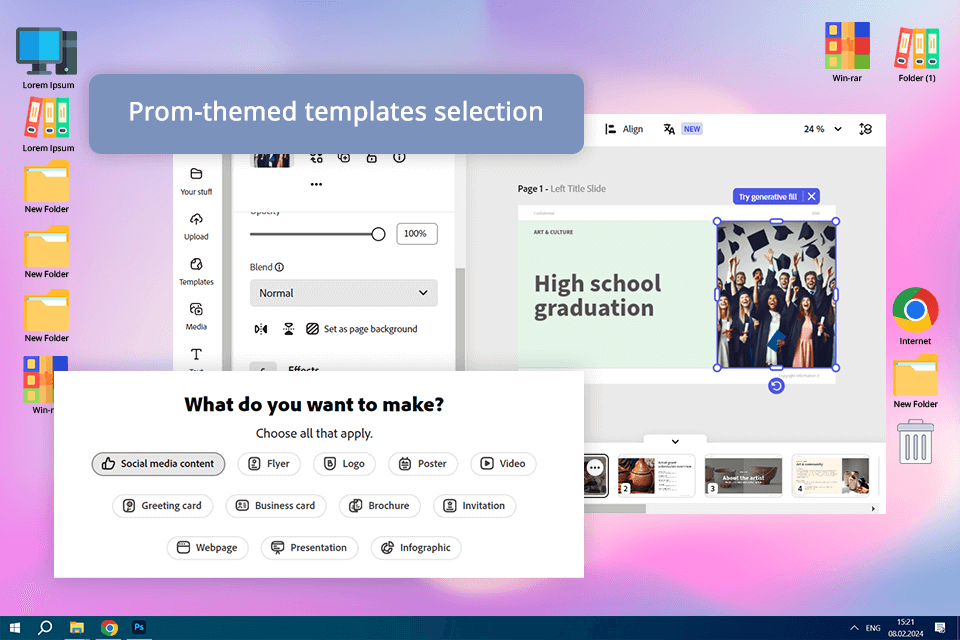Close the Try generative fill tooltip
960x640 pixels.
811,197
